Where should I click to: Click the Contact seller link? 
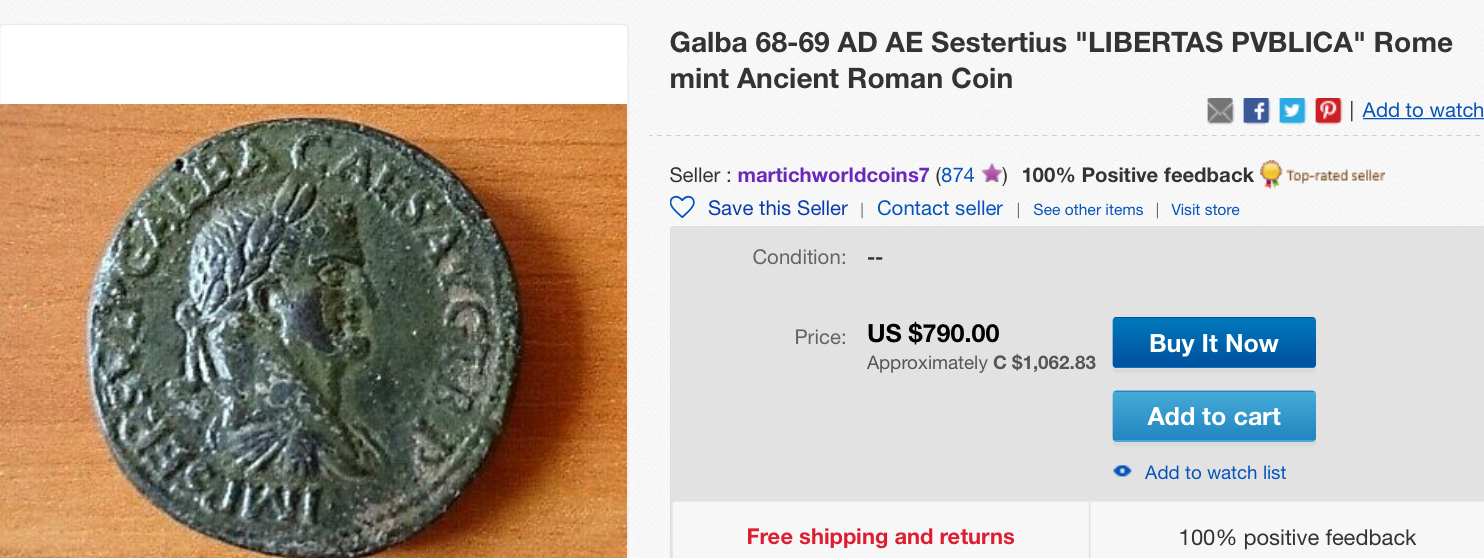click(x=939, y=208)
